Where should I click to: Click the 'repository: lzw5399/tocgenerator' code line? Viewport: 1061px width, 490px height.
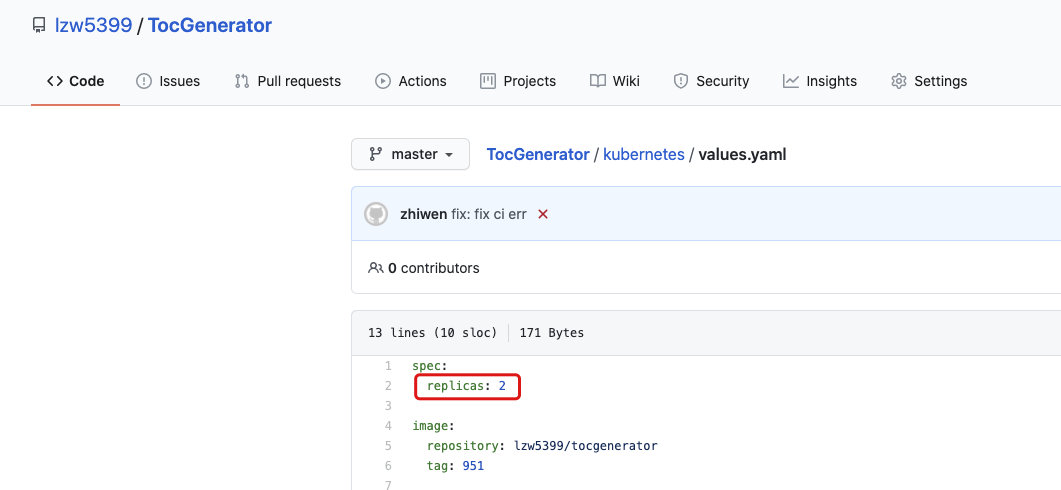coord(542,446)
